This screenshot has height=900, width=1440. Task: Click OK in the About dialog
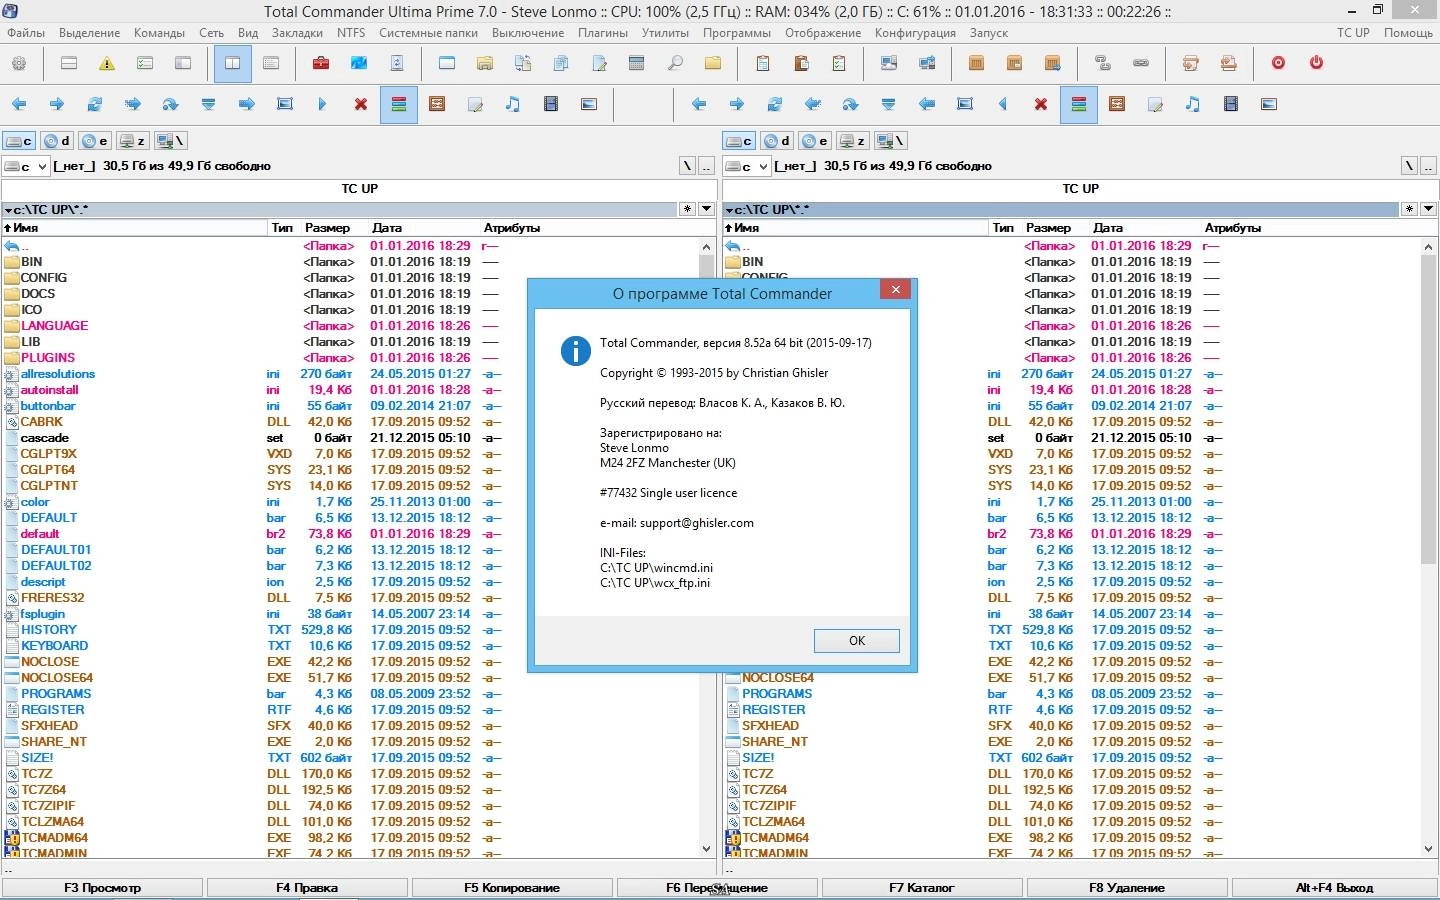pos(857,641)
